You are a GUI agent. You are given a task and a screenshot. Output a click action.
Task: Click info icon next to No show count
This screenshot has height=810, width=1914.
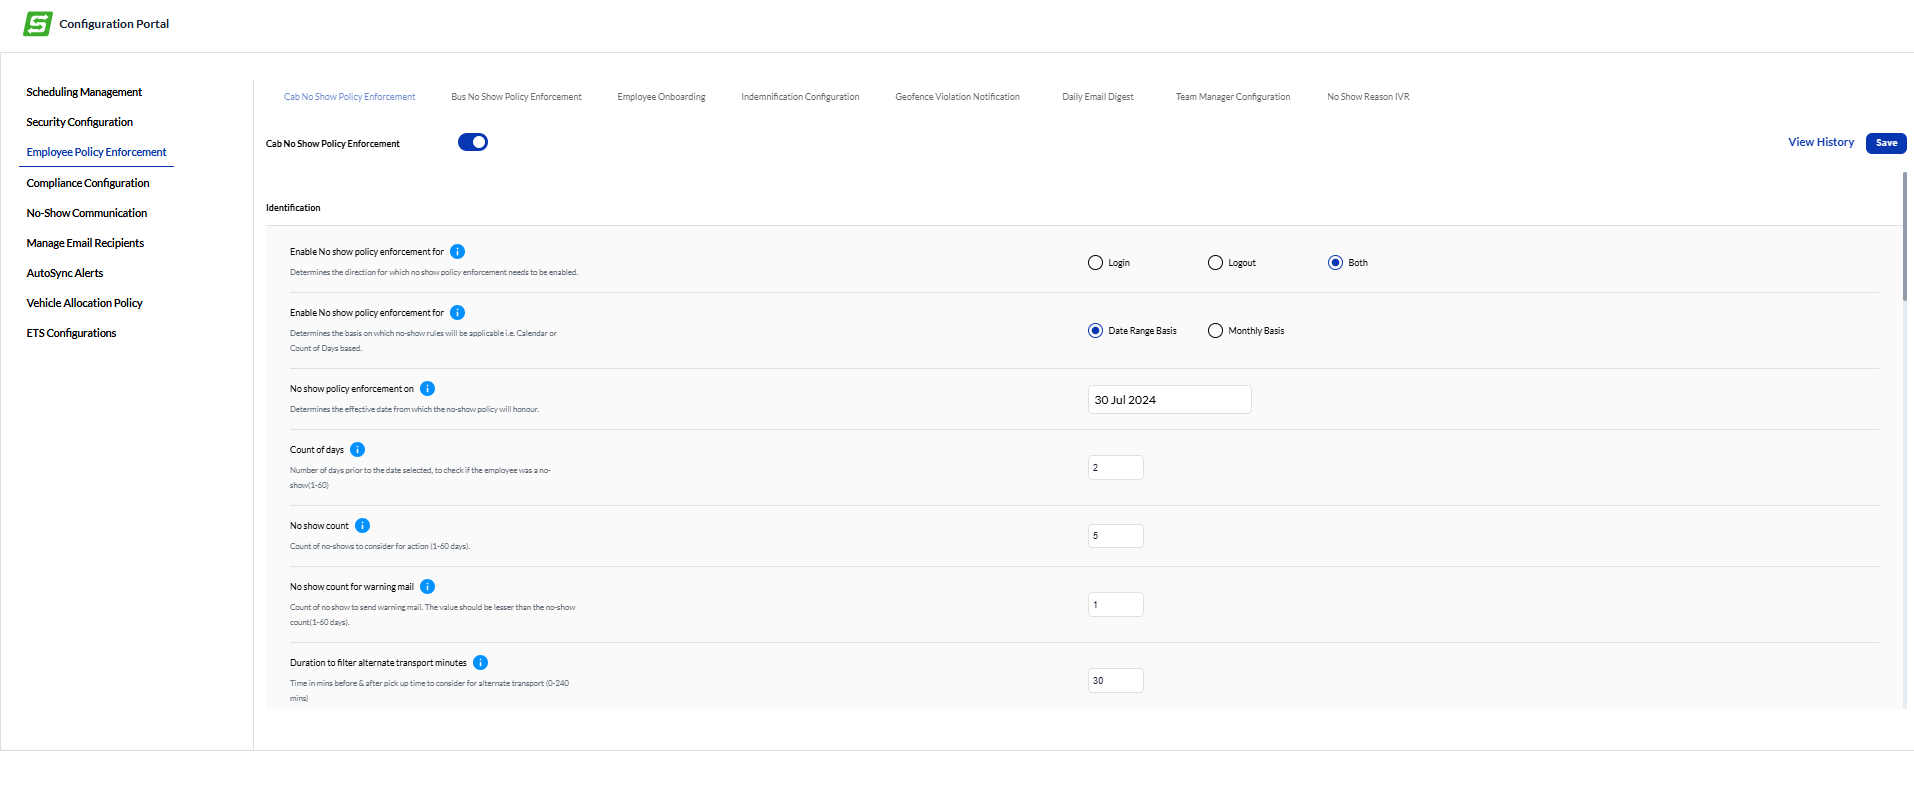pyautogui.click(x=362, y=526)
